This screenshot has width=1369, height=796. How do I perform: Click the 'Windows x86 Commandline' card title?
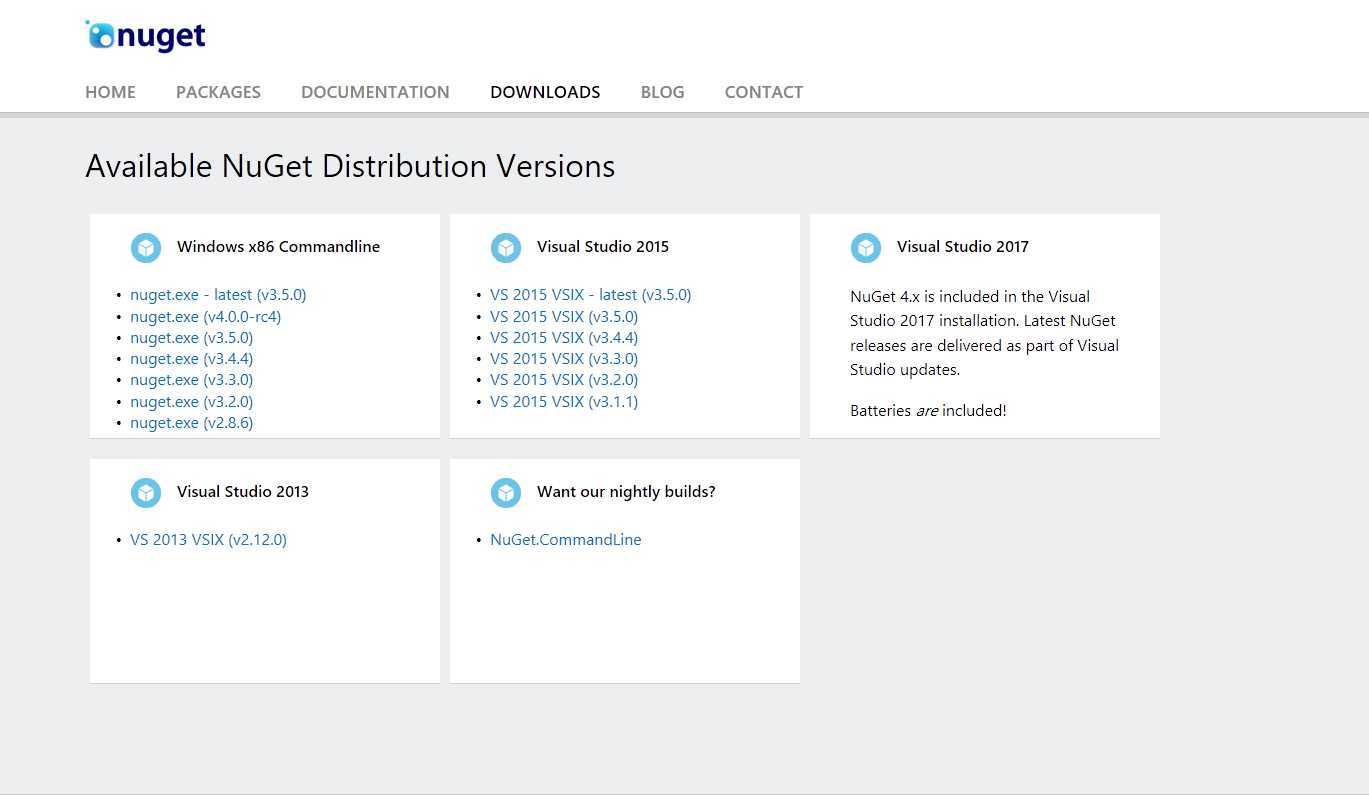pyautogui.click(x=278, y=247)
